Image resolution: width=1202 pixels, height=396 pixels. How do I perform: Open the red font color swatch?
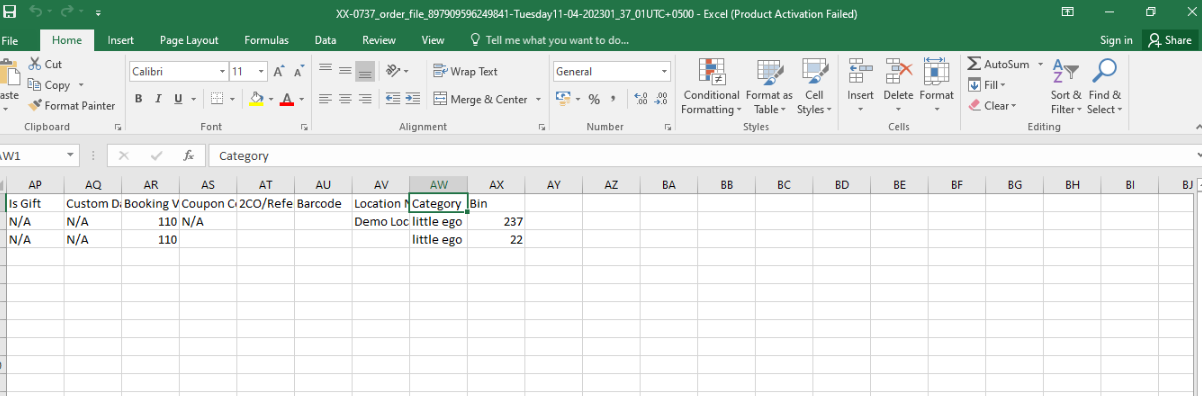[287, 99]
